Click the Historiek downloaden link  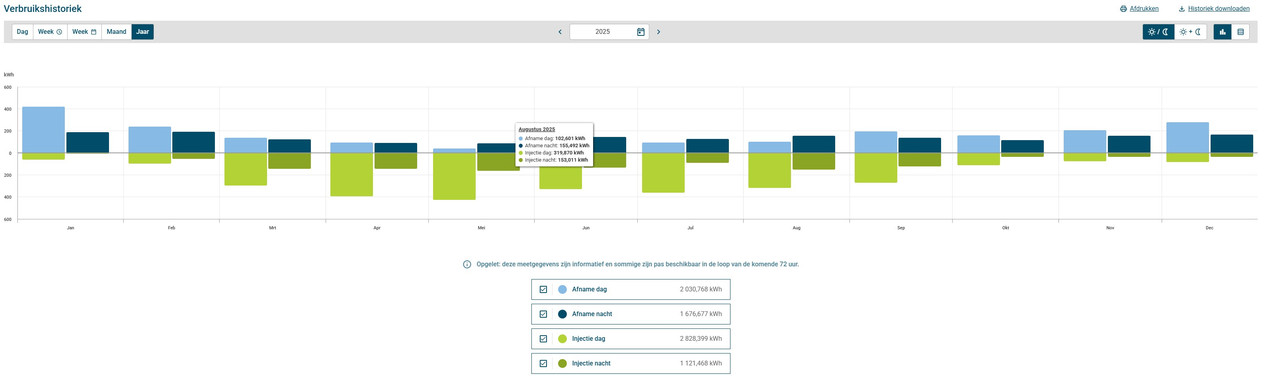(x=1219, y=8)
